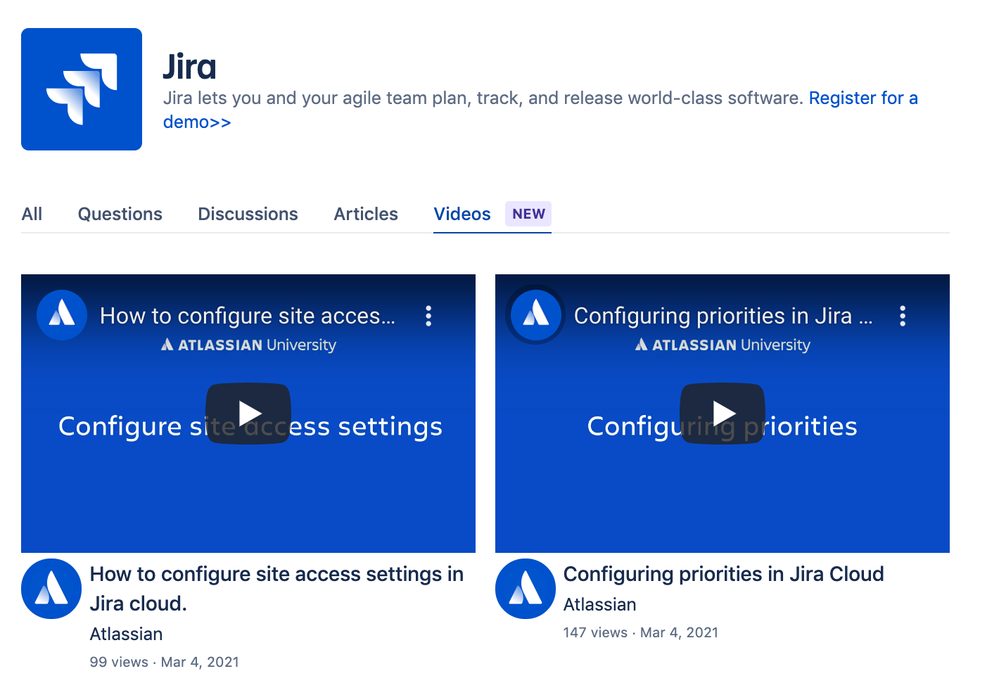Click Atlassian author under site access video
The image size is (999, 678).
(126, 634)
